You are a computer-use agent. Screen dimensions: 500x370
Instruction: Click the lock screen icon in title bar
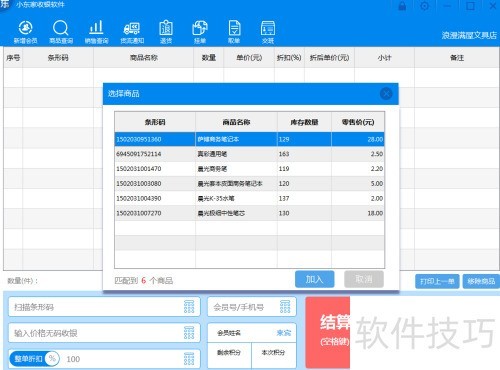402,6
